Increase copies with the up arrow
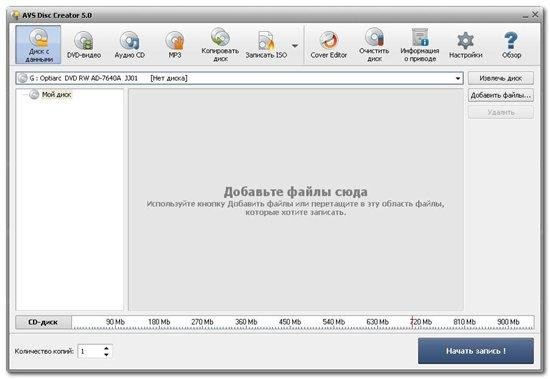 pyautogui.click(x=106, y=348)
